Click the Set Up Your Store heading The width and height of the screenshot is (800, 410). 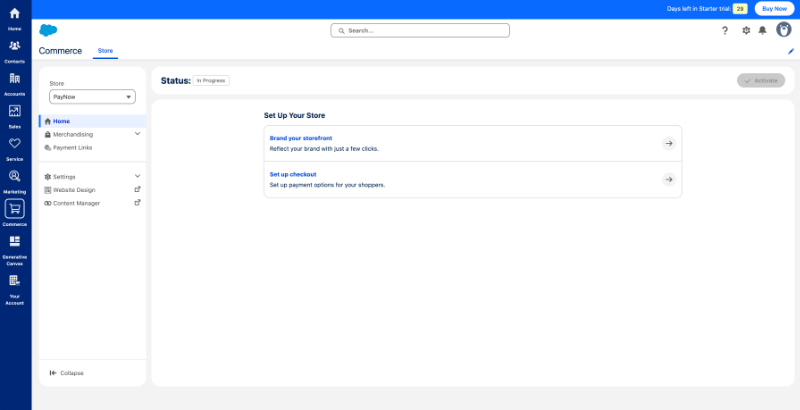[294, 116]
